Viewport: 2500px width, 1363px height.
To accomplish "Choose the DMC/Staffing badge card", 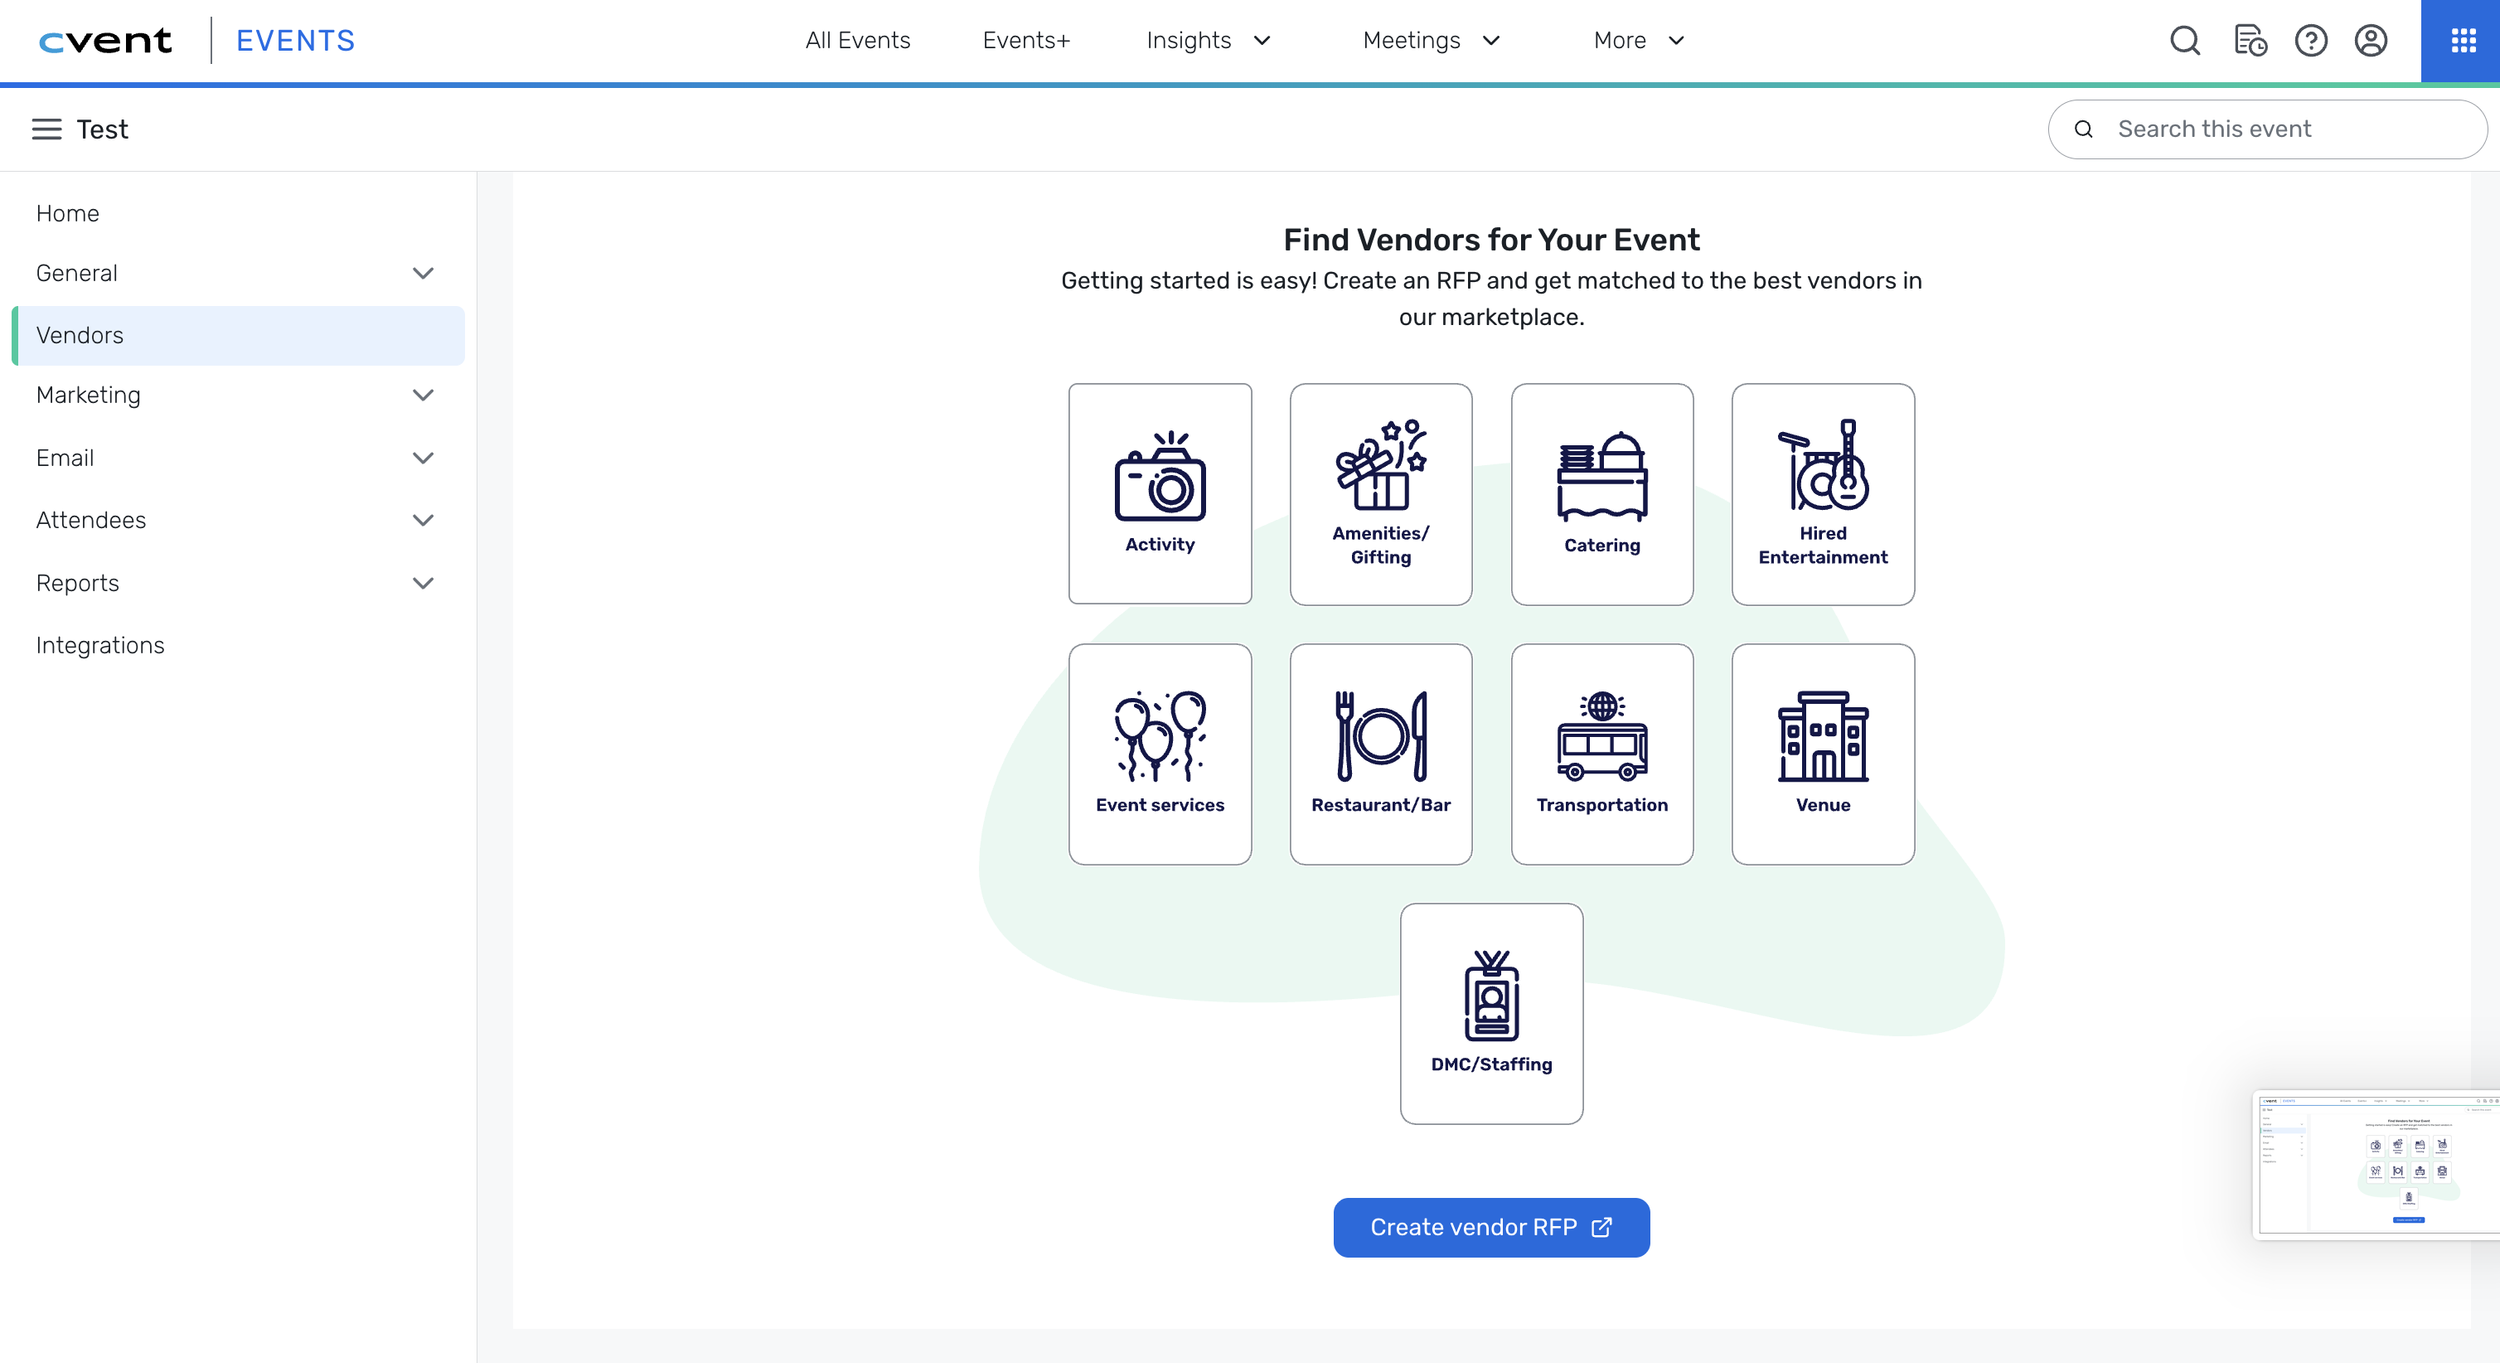I will point(1490,1013).
